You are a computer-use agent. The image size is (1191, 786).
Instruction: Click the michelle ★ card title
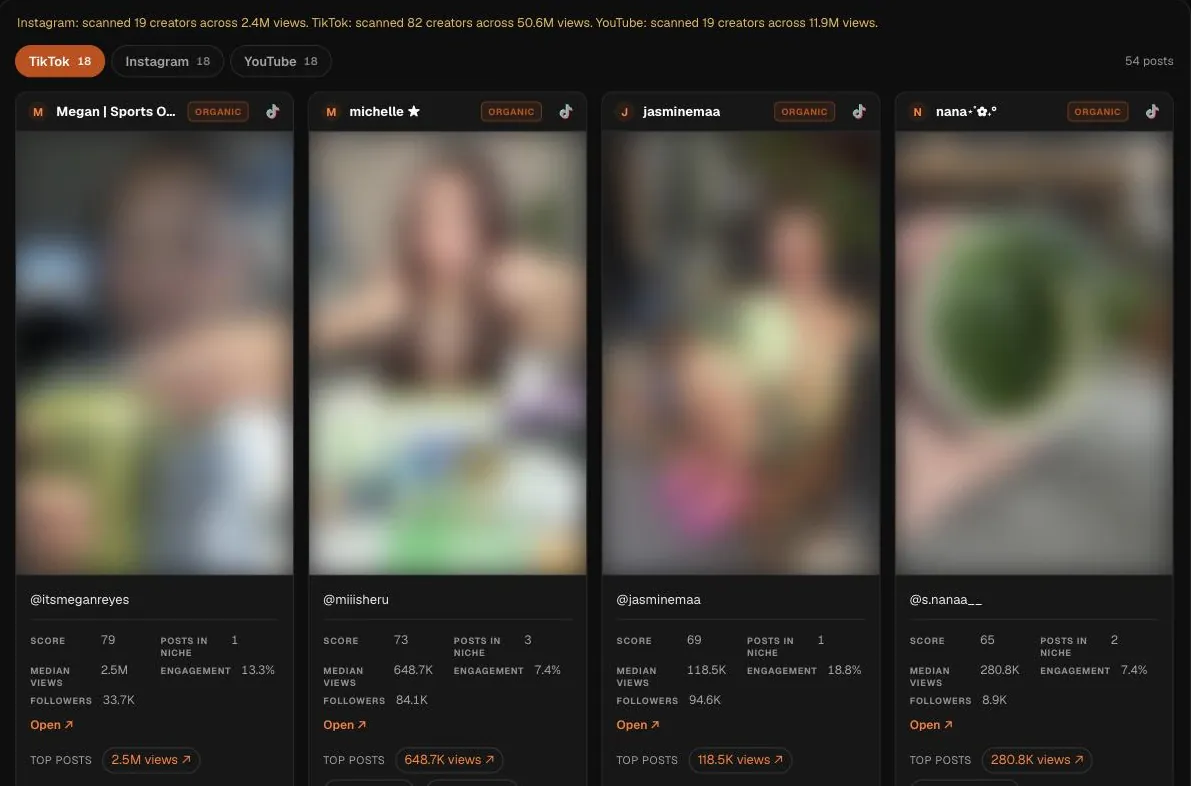pyautogui.click(x=384, y=112)
